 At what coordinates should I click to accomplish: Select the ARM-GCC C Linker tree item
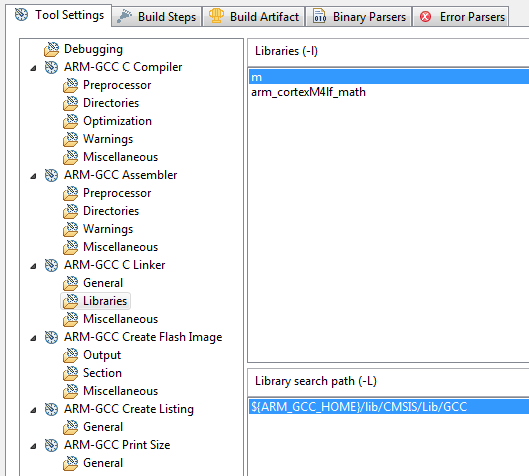tap(115, 265)
